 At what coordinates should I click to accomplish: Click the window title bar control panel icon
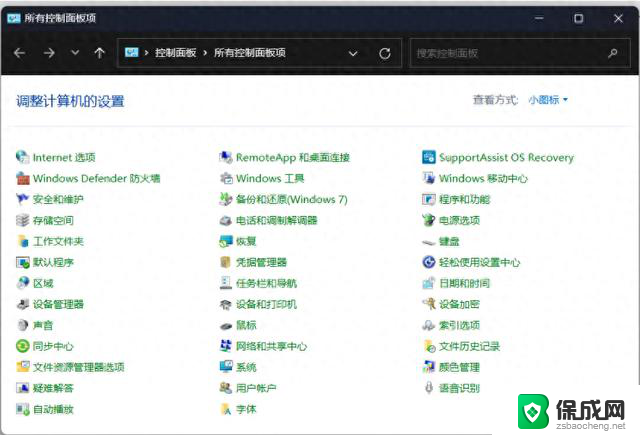[13, 18]
